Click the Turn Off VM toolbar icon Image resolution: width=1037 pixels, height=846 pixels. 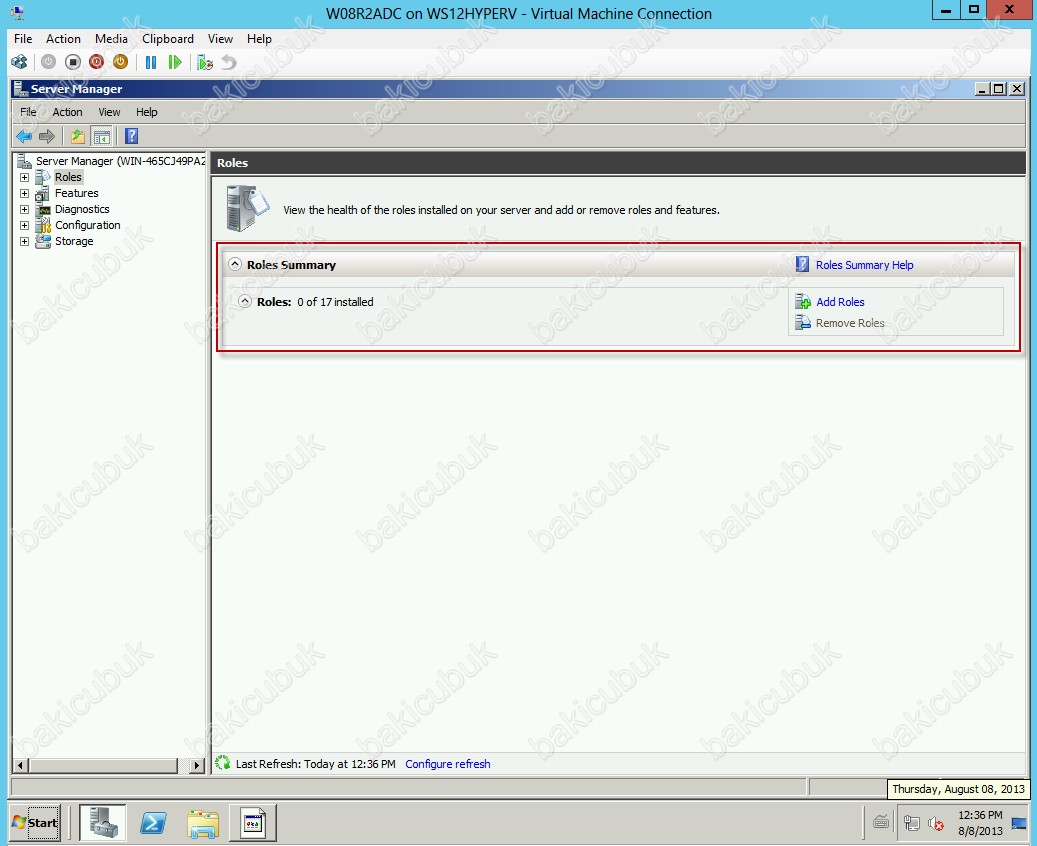tap(73, 62)
